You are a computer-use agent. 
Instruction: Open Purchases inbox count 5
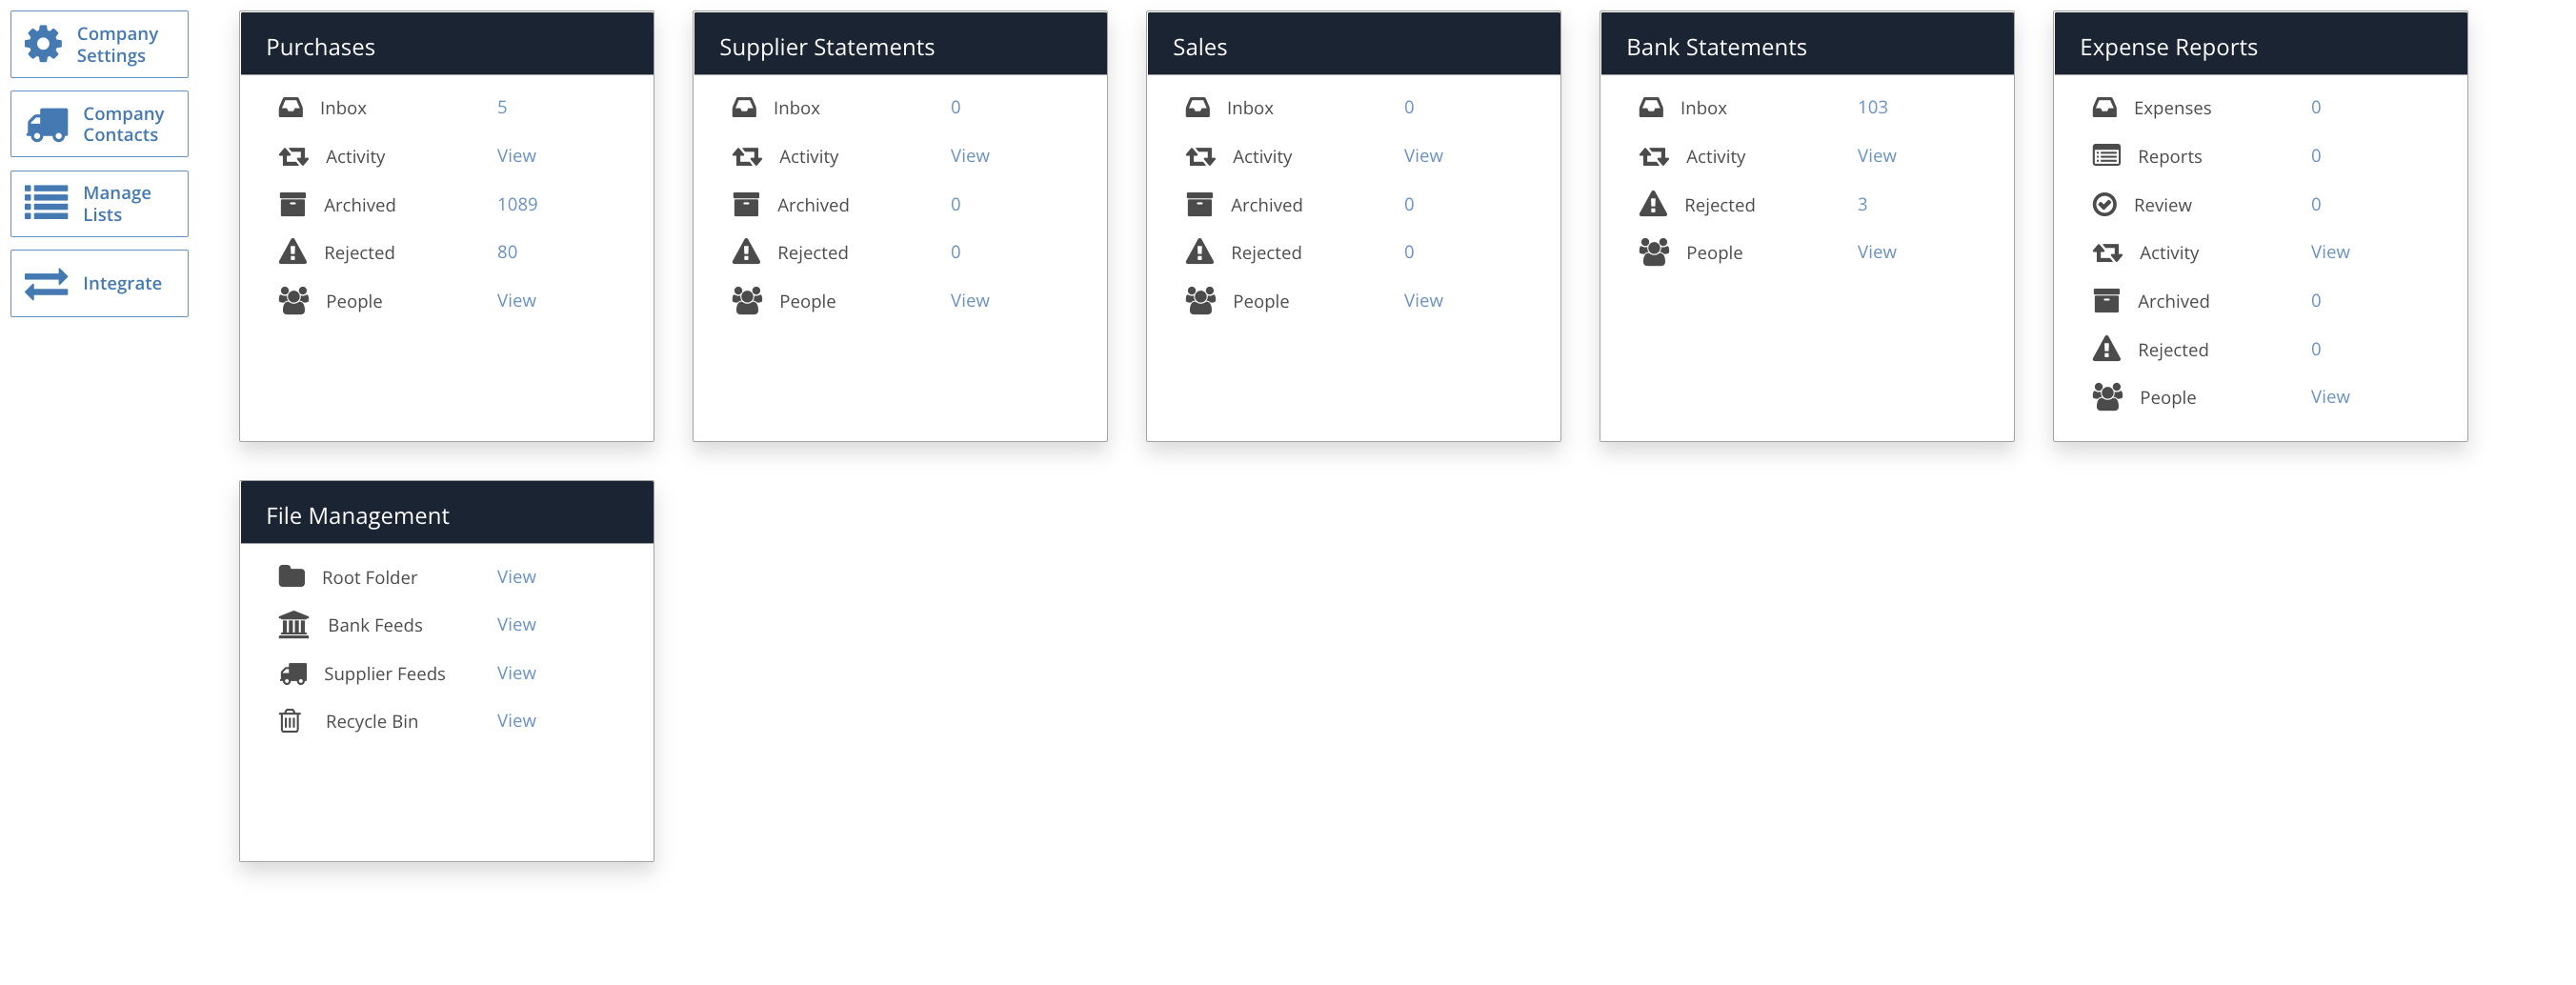[x=502, y=107]
